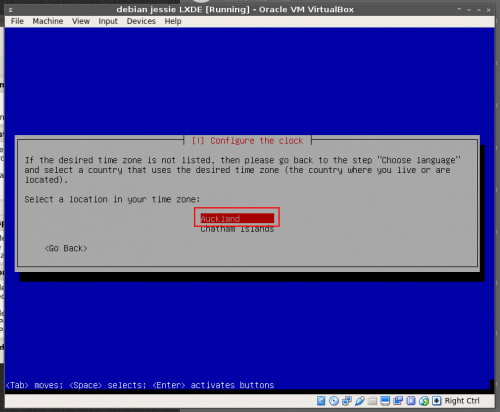Open the Devices menu

(141, 21)
